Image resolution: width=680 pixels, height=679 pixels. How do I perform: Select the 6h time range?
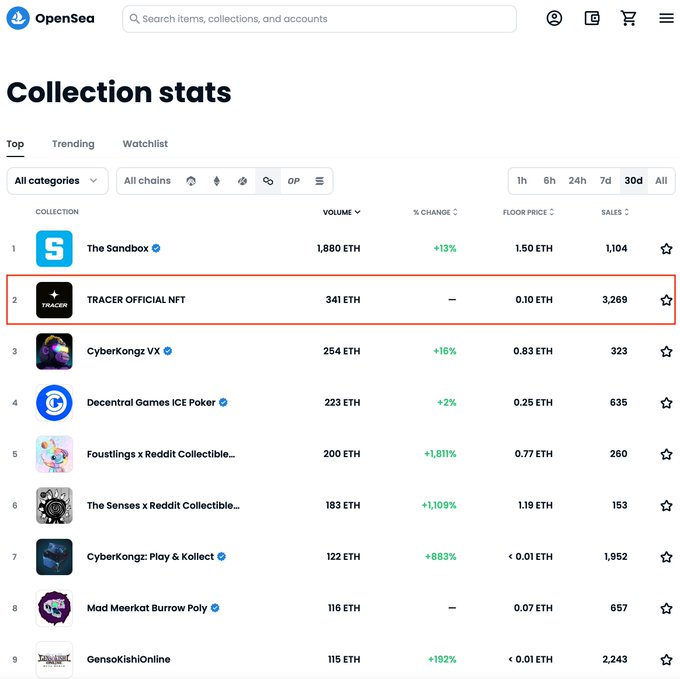coord(549,181)
